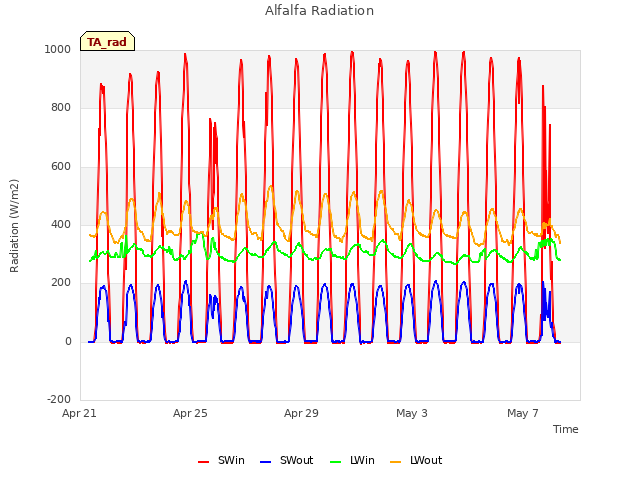Click the 600 y-axis tick label
Image resolution: width=640 pixels, height=480 pixels.
point(61,167)
